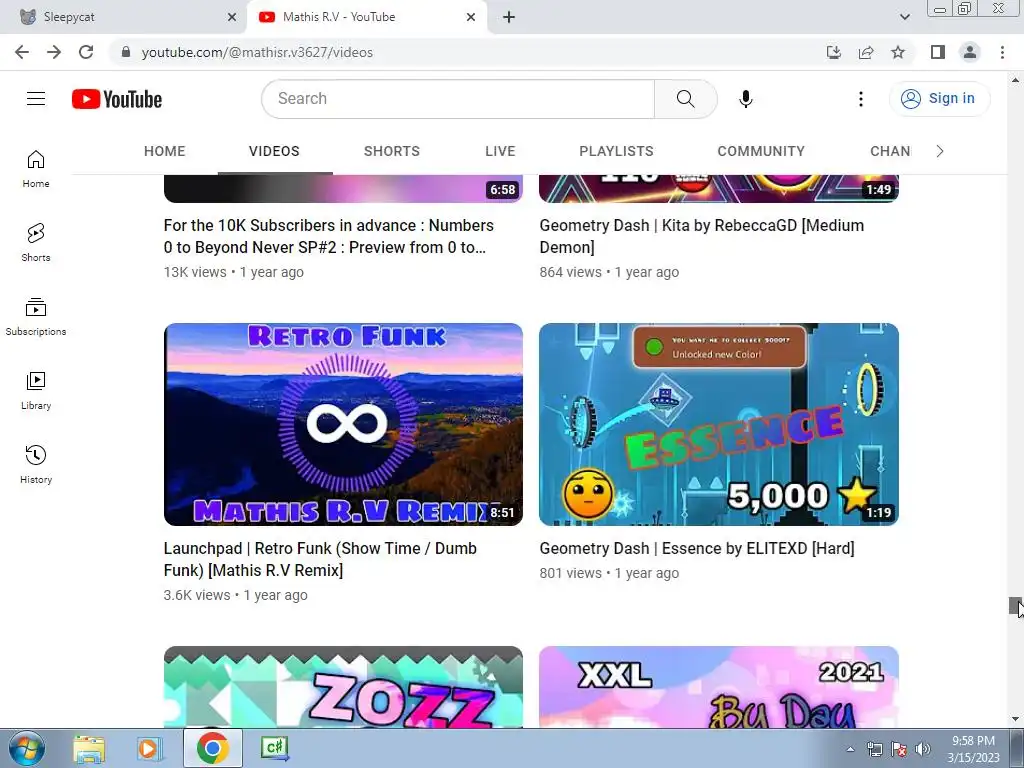Image resolution: width=1024 pixels, height=768 pixels.
Task: Open 'Geometry Dash | Kita by RebeccaGD' title
Action: point(701,236)
